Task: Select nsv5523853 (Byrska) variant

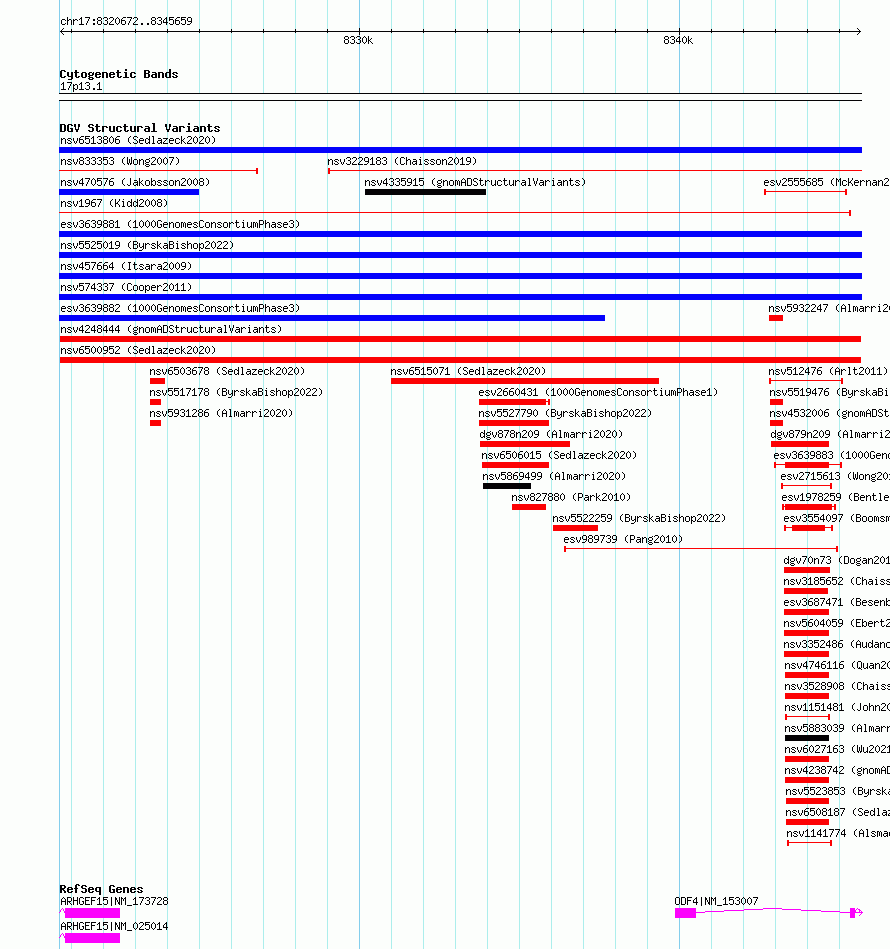Action: pos(837,791)
